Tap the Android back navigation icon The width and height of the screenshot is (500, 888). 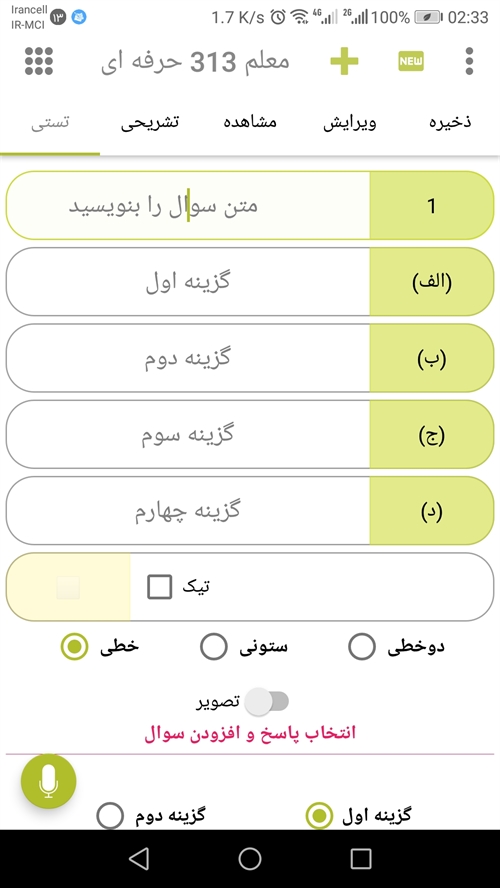point(139,859)
